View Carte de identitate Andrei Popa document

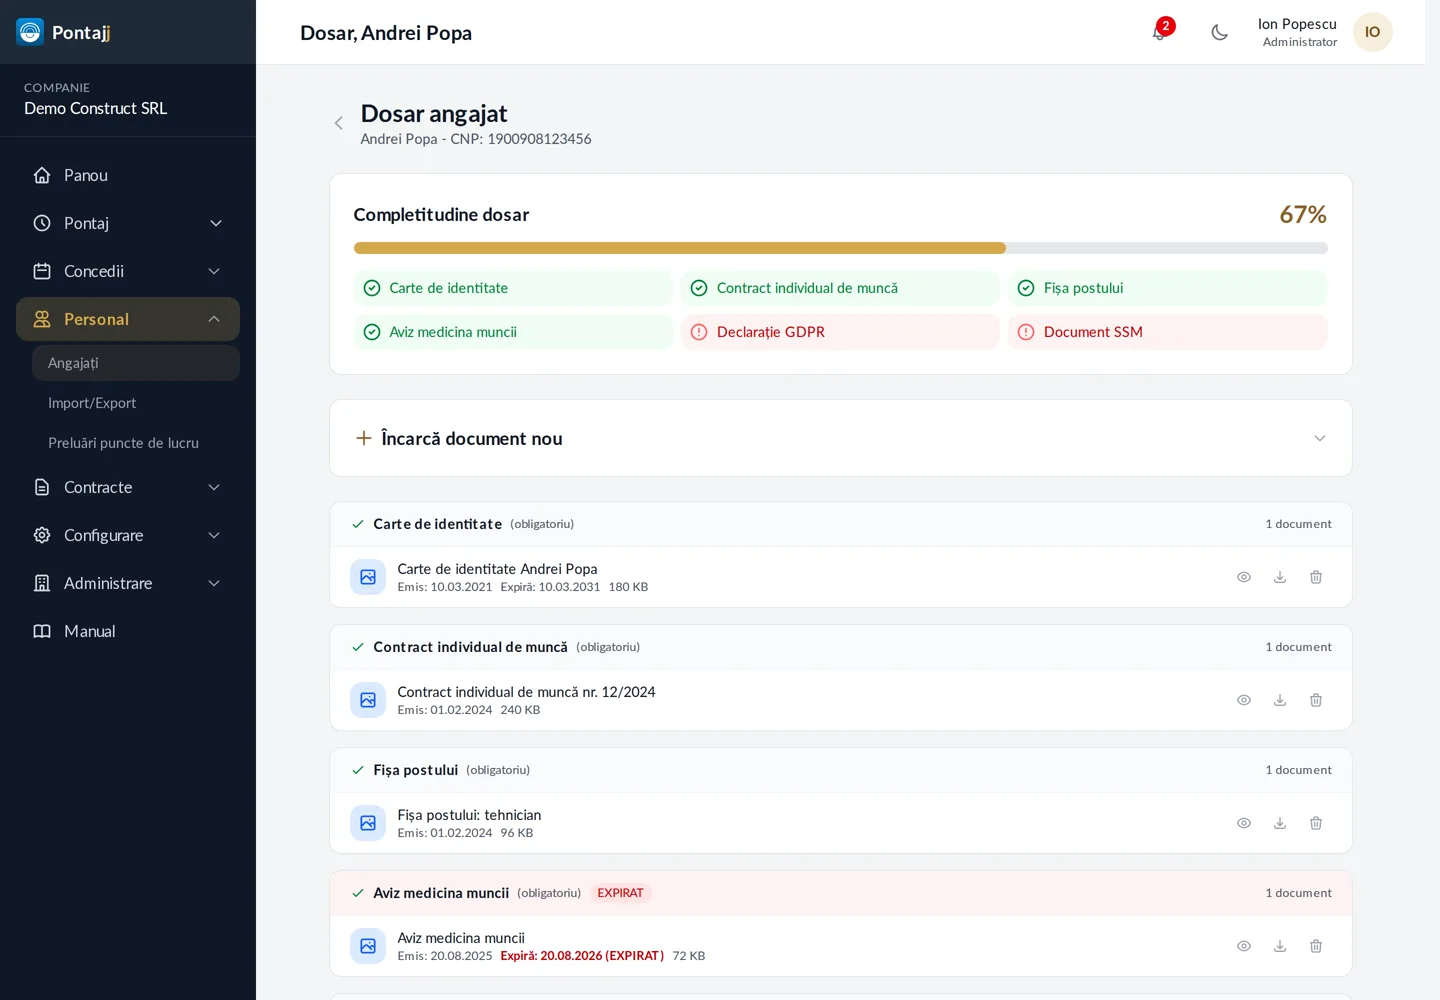click(x=1244, y=577)
